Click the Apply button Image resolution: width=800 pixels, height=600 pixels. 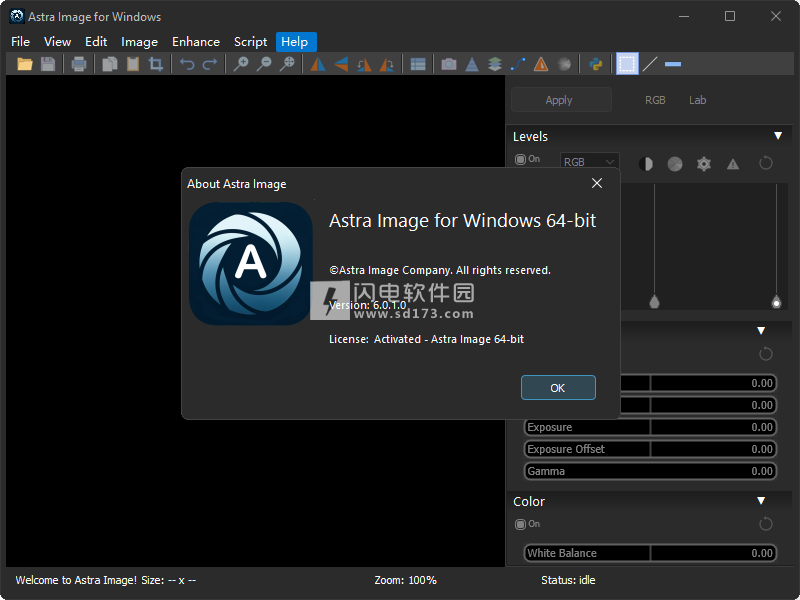coord(561,99)
